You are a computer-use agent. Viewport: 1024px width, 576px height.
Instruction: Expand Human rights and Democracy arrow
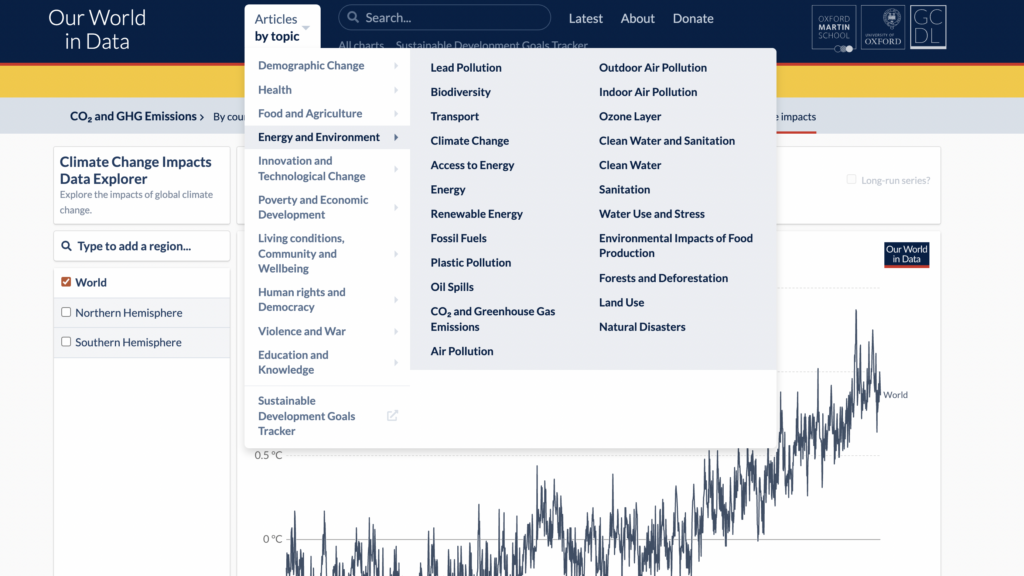coord(396,299)
